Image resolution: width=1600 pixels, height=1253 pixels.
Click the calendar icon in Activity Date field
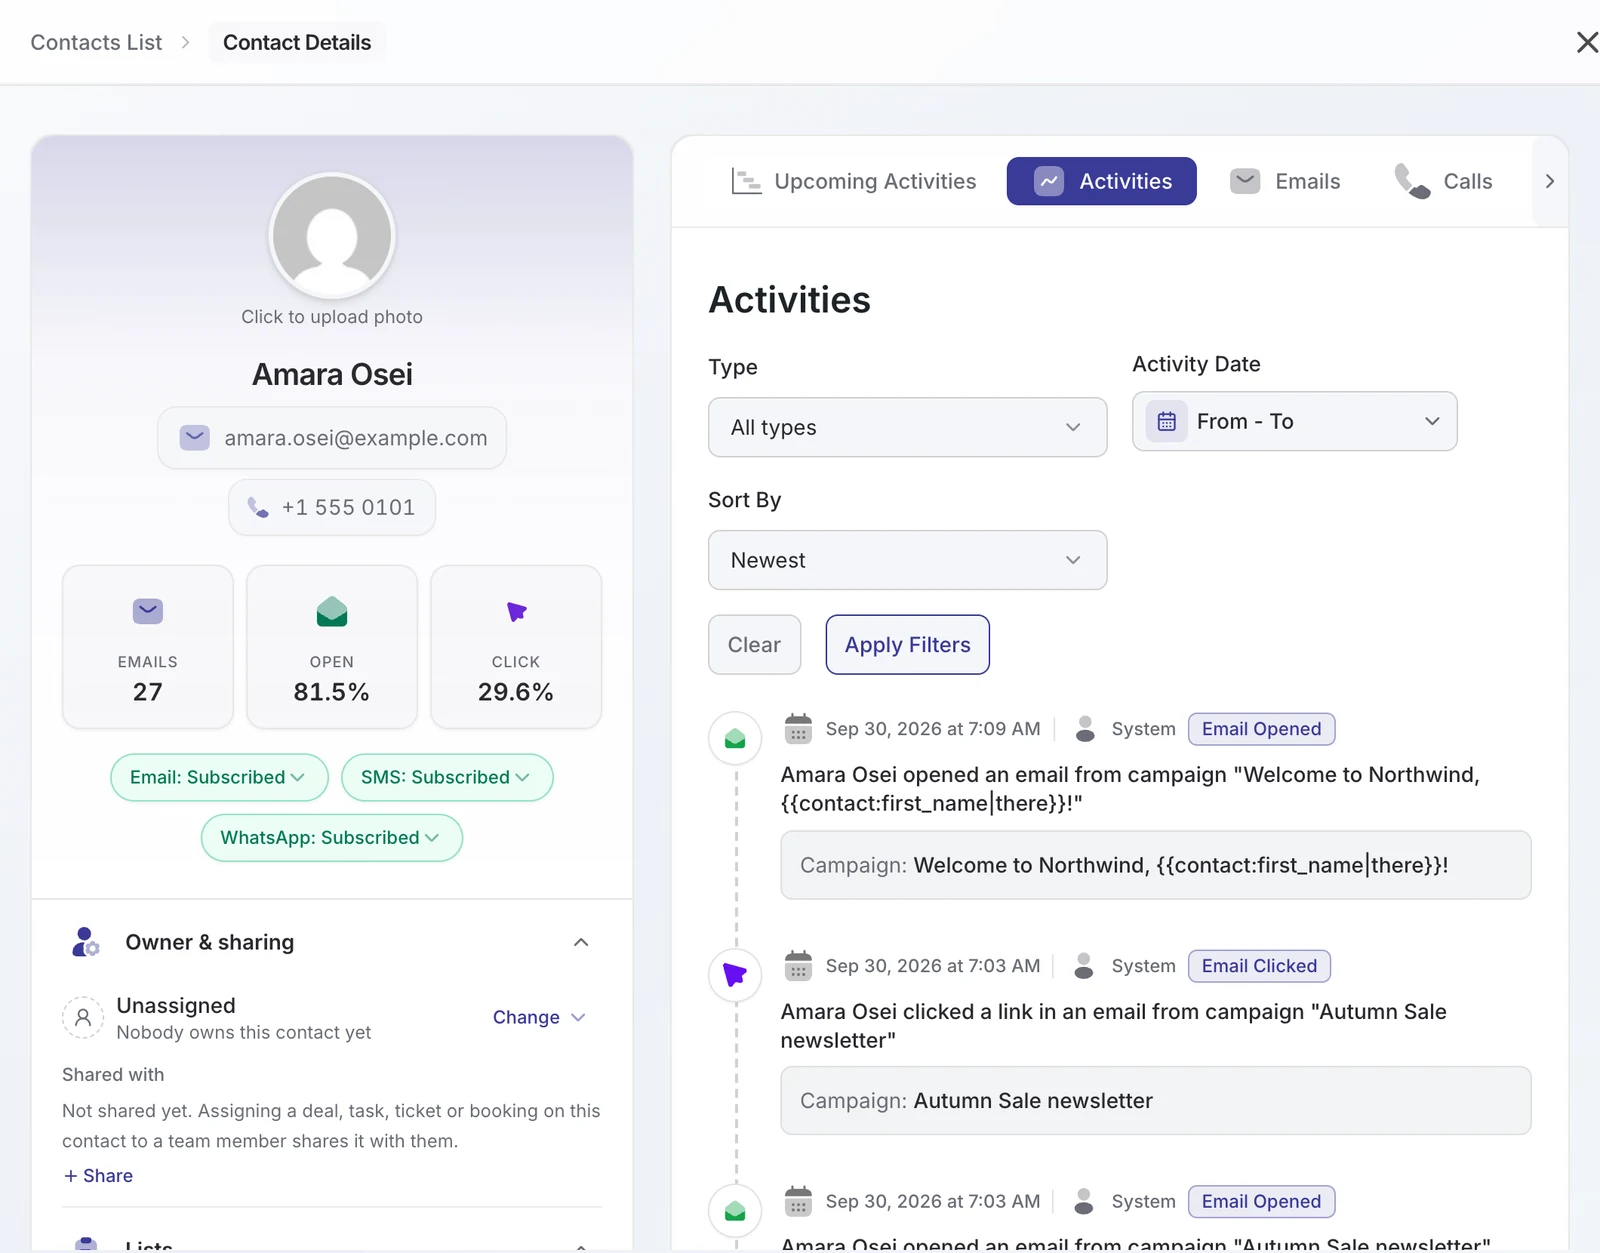pos(1166,421)
